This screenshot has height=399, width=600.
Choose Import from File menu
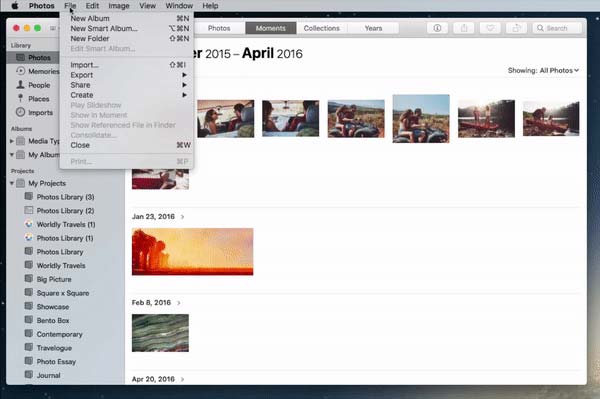[x=127, y=65]
